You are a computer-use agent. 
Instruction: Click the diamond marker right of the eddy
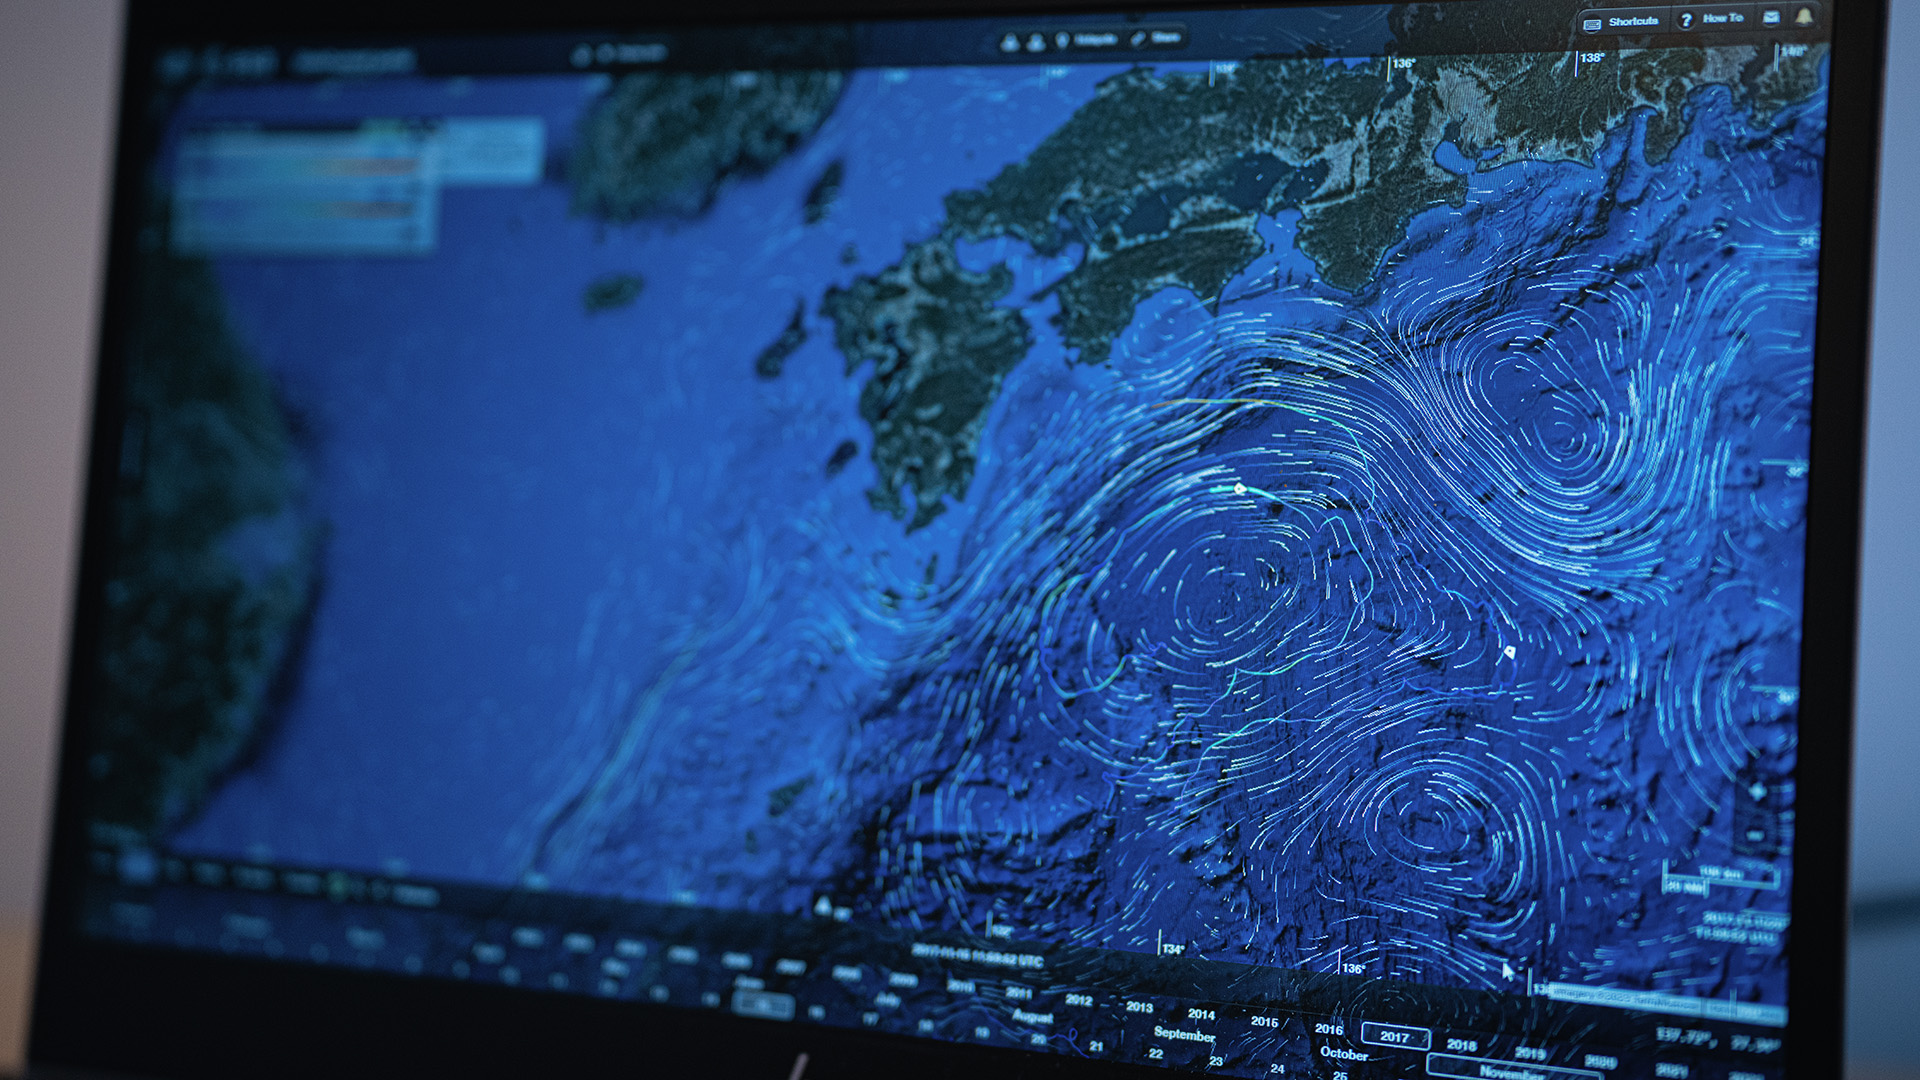pos(1509,652)
